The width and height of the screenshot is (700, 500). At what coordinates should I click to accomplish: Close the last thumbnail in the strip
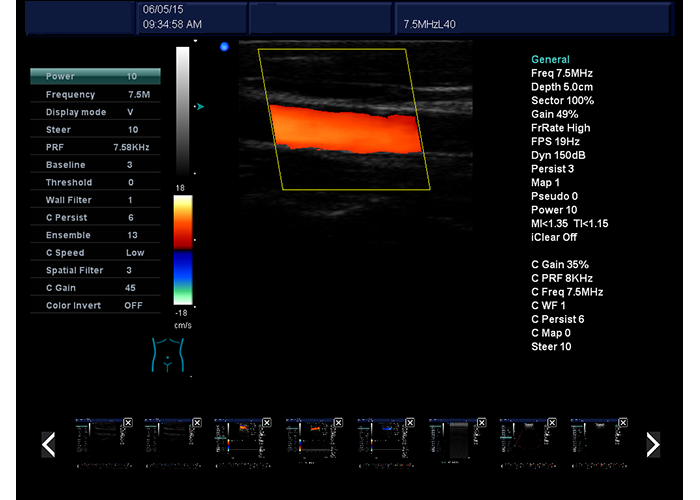[x=623, y=424]
